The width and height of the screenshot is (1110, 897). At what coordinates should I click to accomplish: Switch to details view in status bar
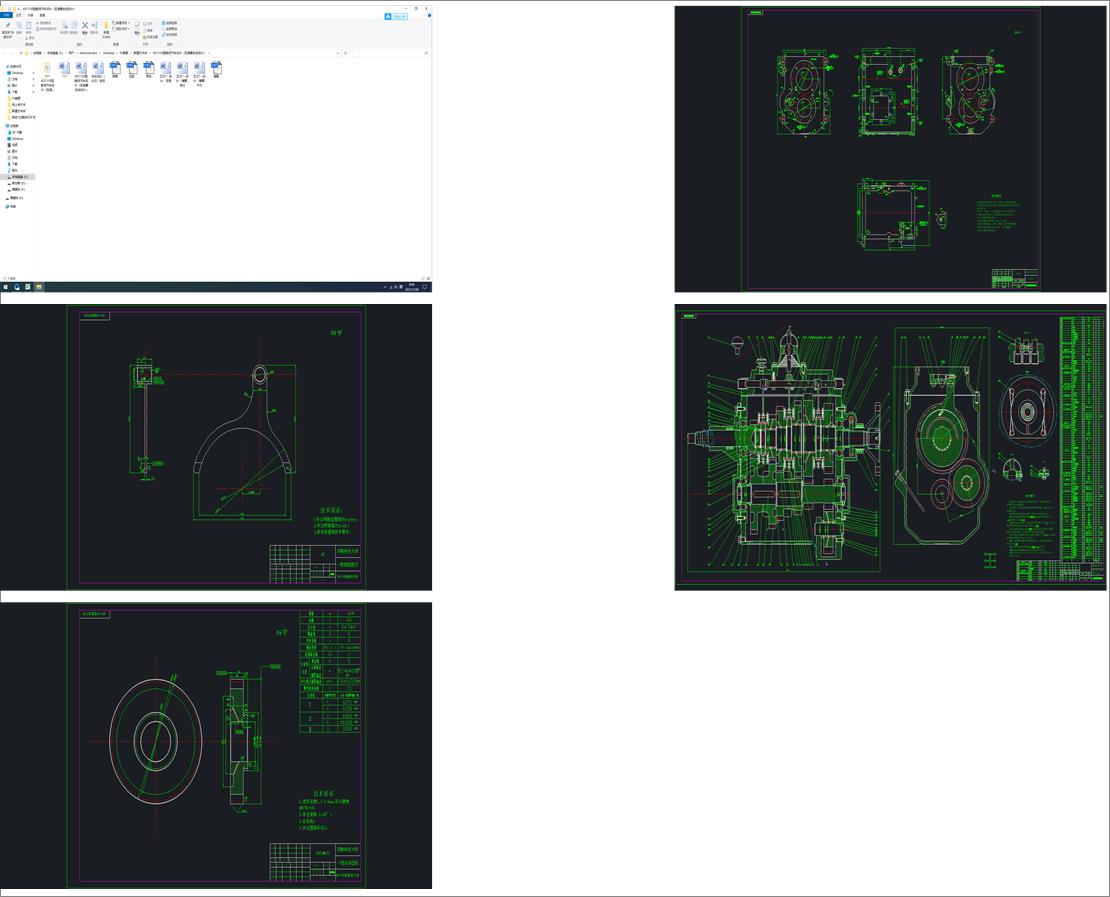pyautogui.click(x=423, y=278)
